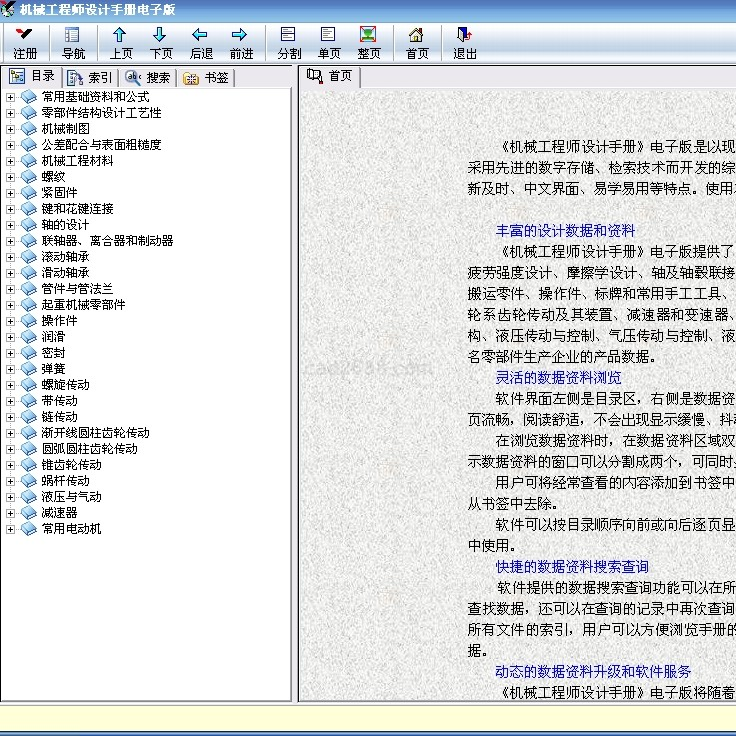Expand the 减速器 tree node
This screenshot has height=736, width=736.
tap(11, 513)
